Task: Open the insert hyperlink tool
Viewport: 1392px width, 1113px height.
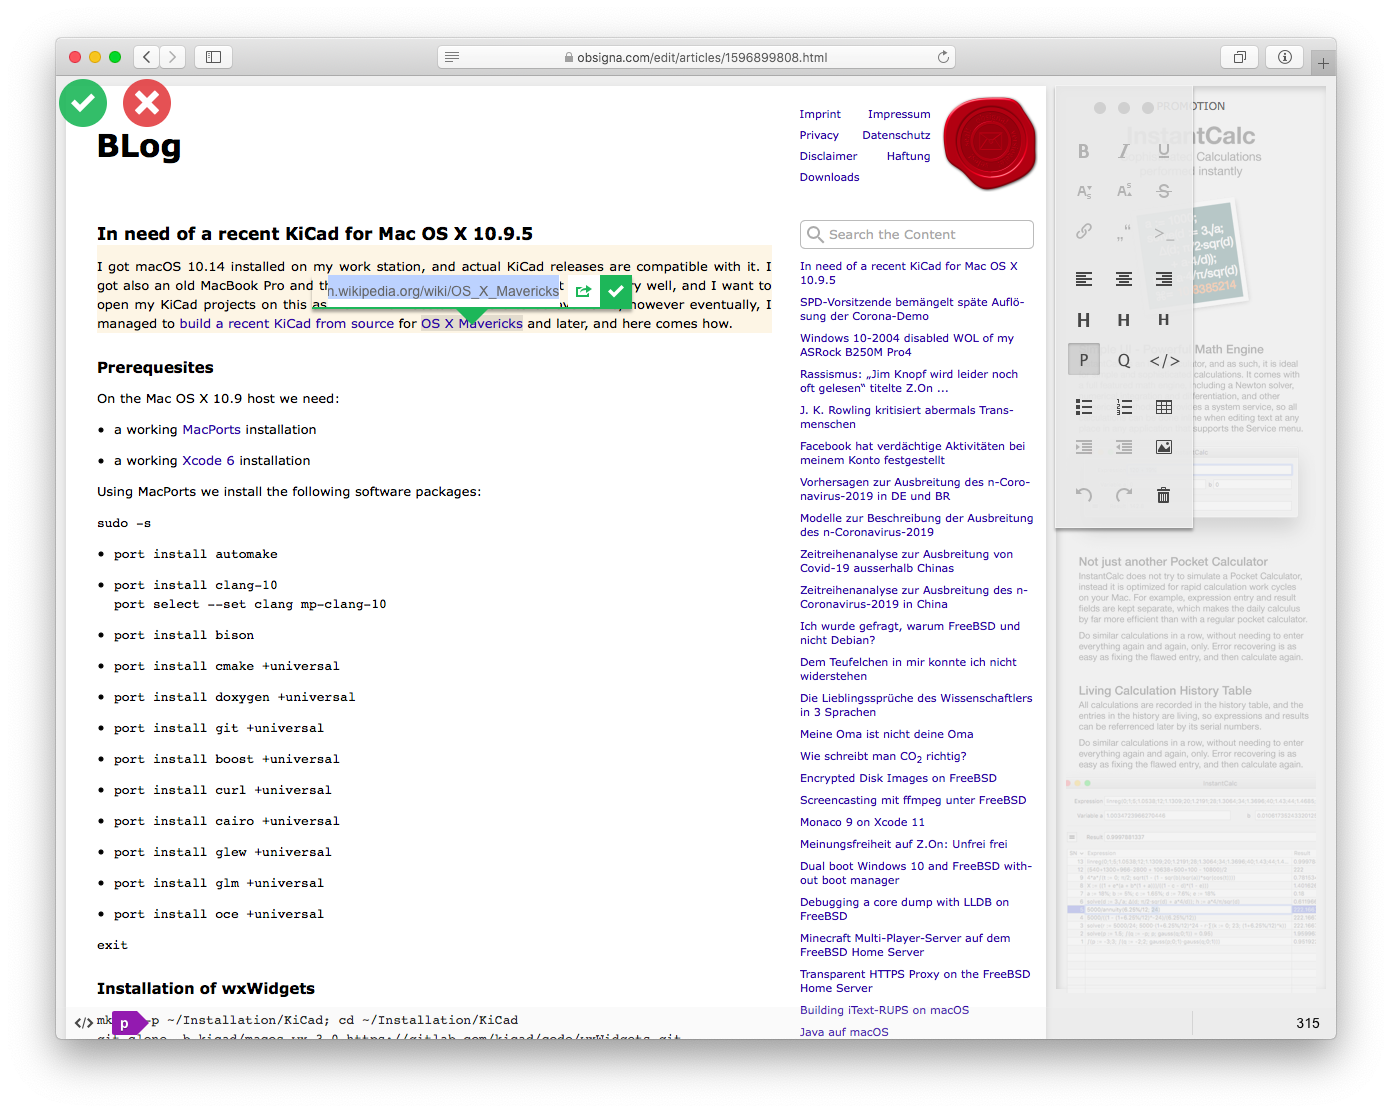Action: coord(1084,231)
